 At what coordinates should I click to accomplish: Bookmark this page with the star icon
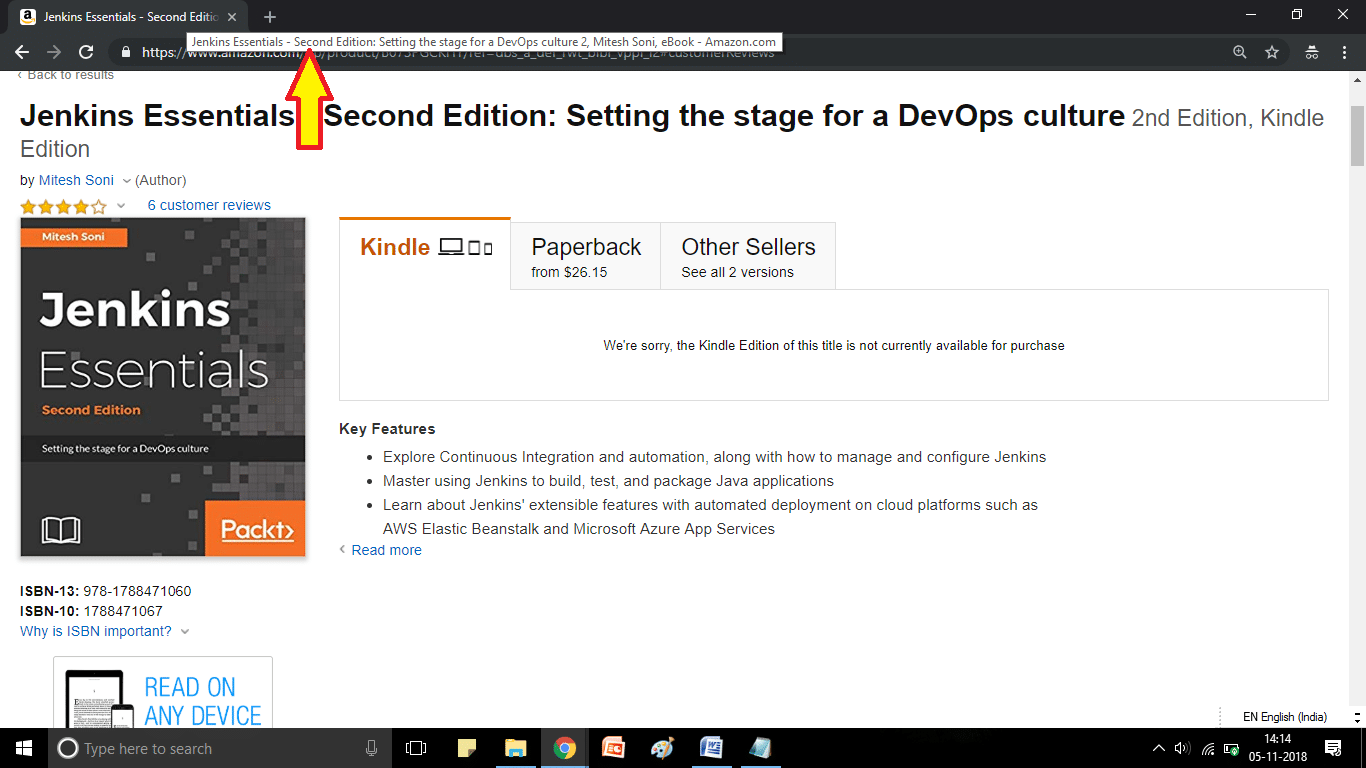[x=1272, y=52]
